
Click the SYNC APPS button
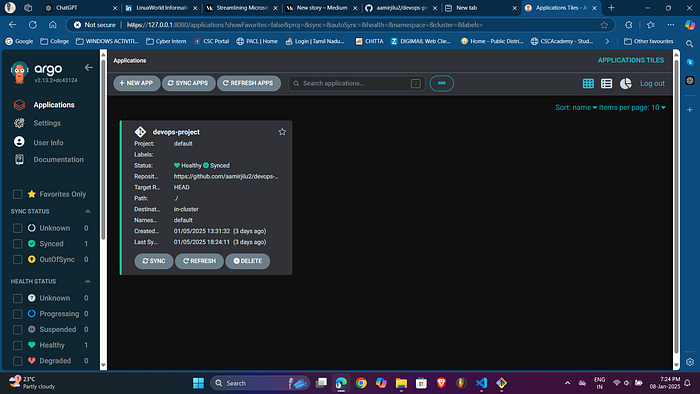coord(188,83)
